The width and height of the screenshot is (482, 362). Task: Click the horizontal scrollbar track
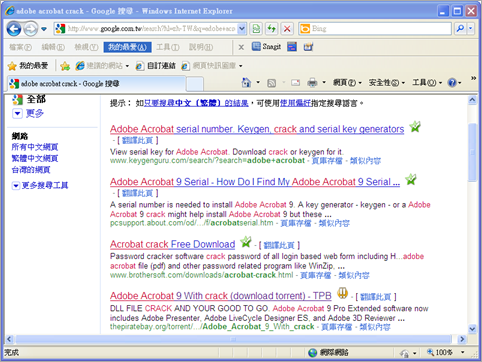233,339
